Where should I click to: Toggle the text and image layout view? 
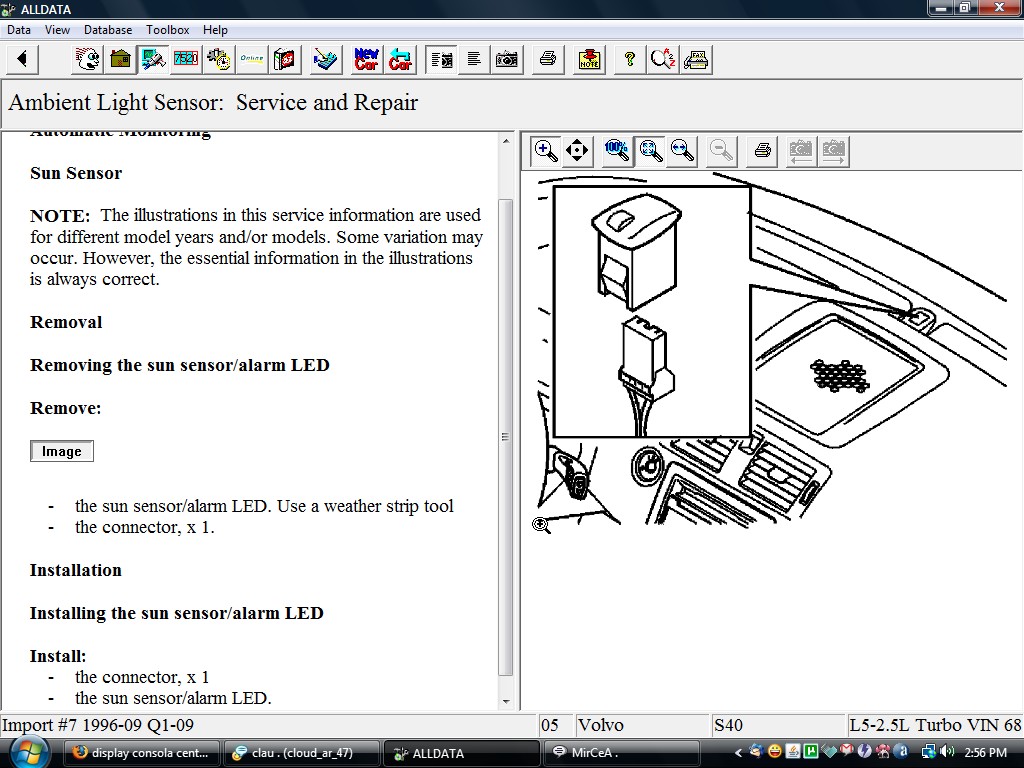click(441, 59)
